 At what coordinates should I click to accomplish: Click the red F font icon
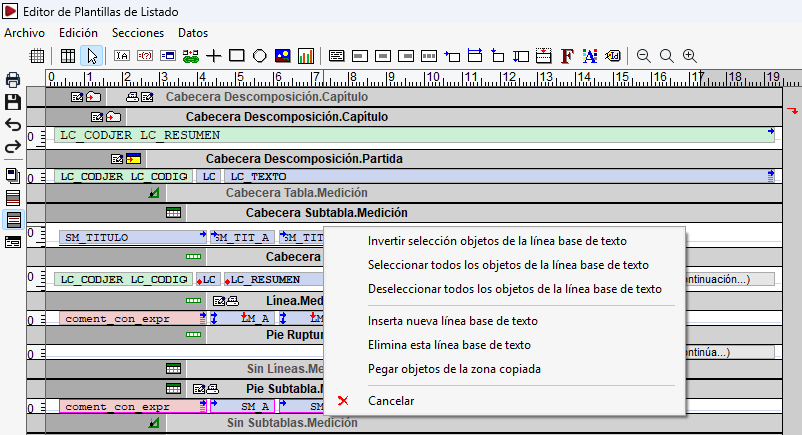(x=567, y=55)
